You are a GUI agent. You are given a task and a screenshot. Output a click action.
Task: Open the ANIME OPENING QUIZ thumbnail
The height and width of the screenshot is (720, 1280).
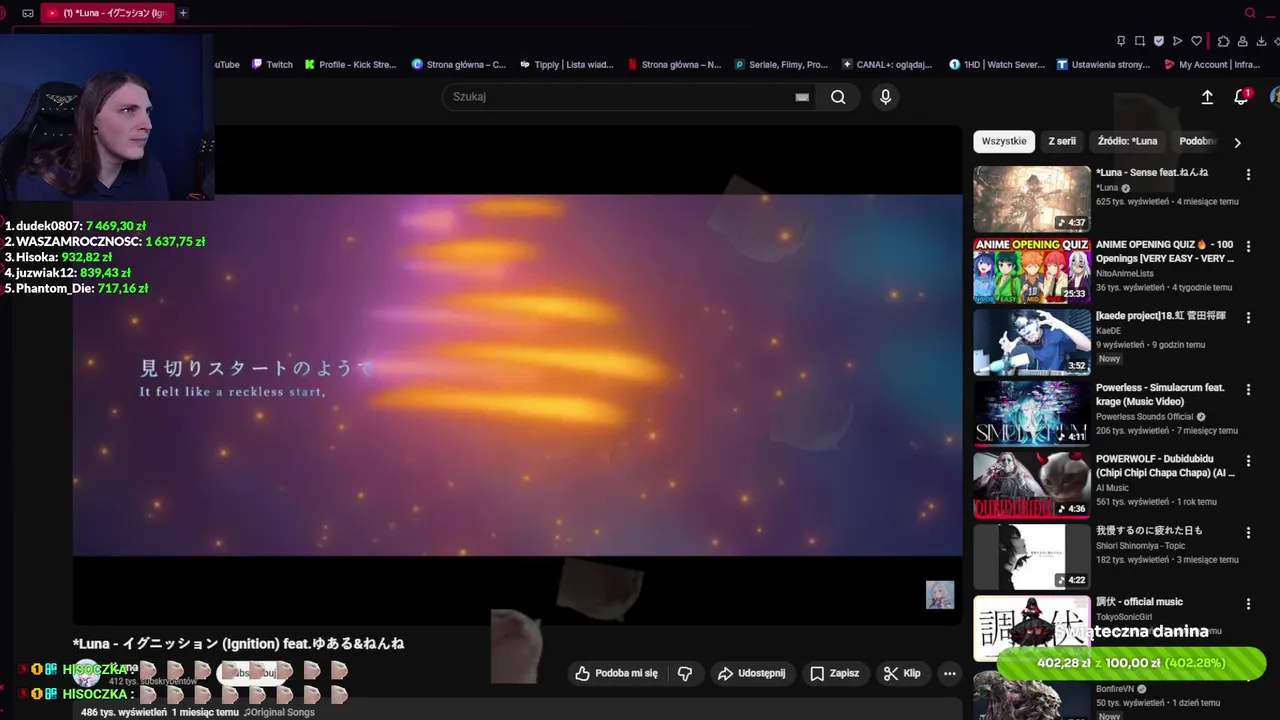tap(1032, 270)
